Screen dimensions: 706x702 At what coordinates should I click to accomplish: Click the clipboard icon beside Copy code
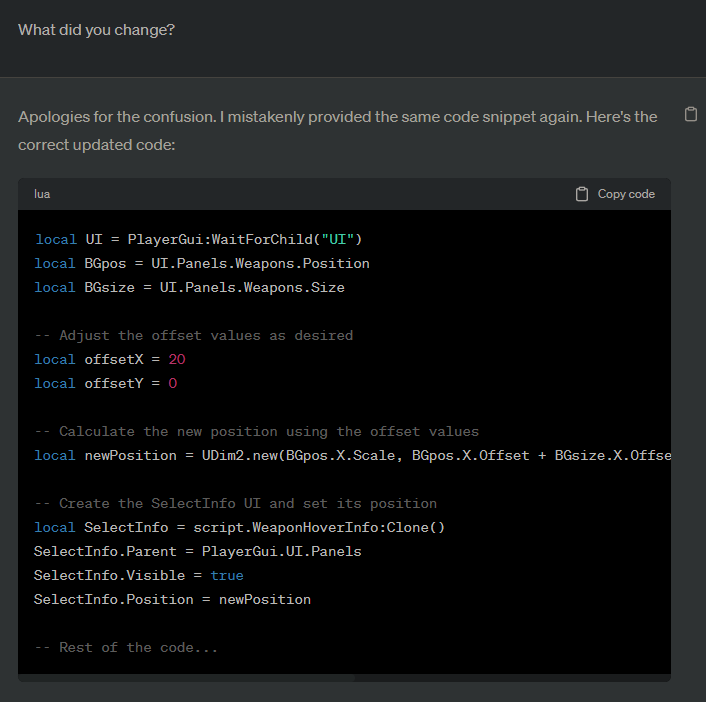point(582,194)
